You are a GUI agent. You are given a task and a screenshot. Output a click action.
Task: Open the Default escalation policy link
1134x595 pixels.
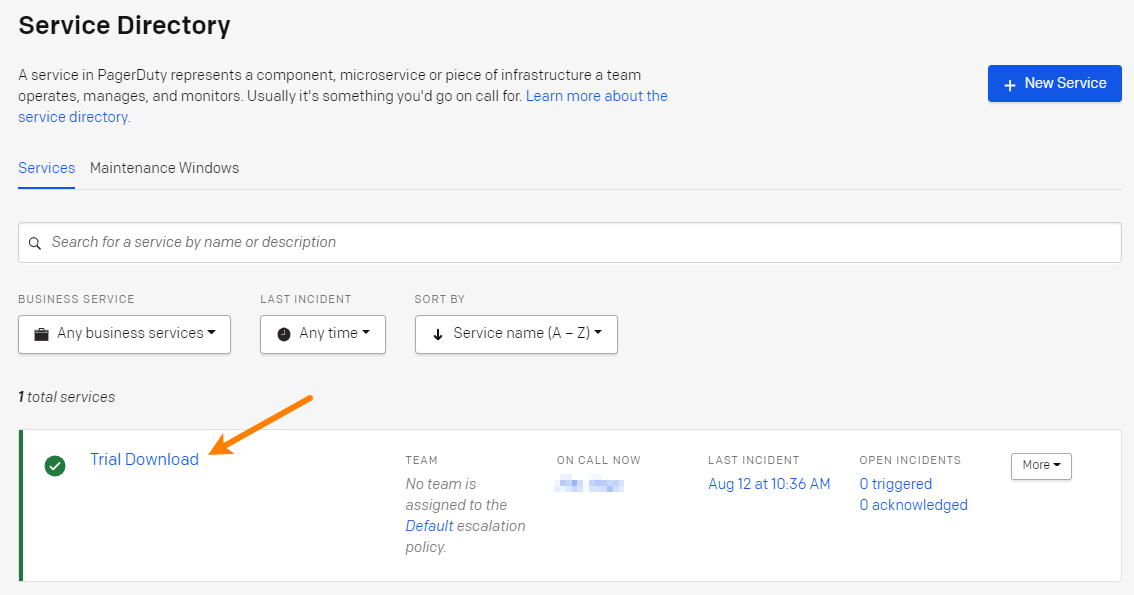point(429,526)
